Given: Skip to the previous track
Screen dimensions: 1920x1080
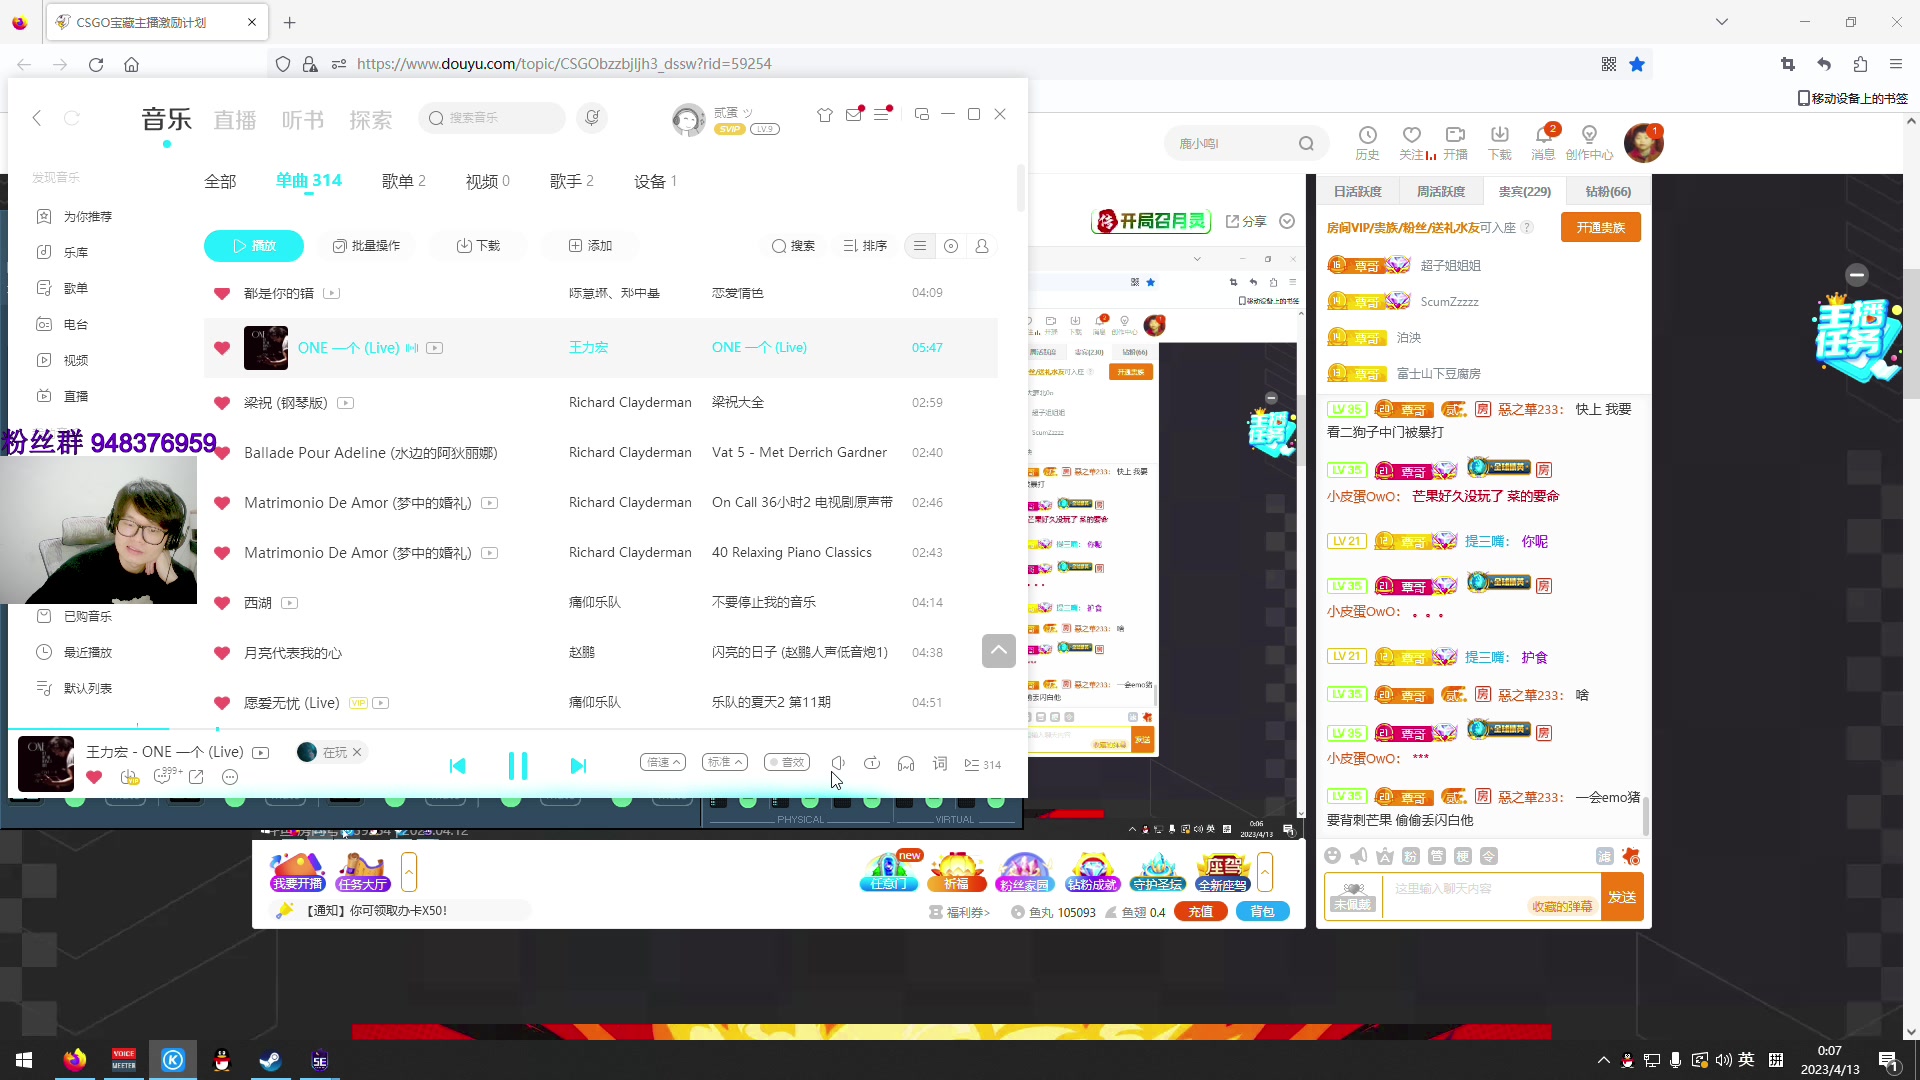Looking at the screenshot, I should point(457,766).
